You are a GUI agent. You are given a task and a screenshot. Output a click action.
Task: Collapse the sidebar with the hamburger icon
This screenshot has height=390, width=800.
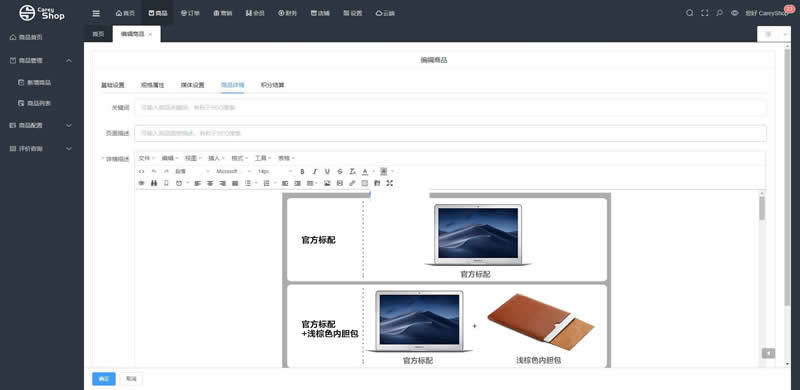tap(96, 13)
